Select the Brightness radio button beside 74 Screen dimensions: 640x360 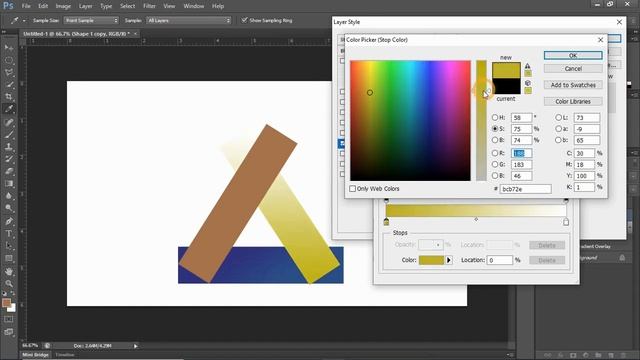point(495,140)
